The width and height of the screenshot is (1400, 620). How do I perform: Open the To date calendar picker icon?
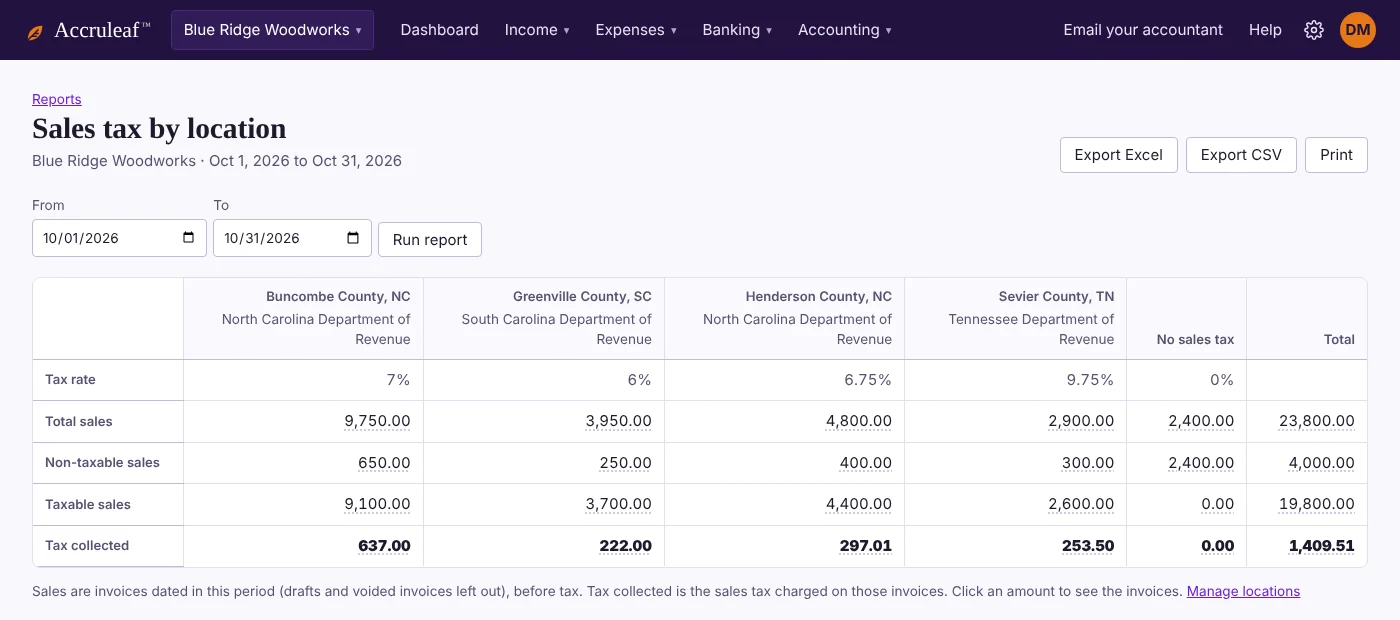tap(353, 238)
